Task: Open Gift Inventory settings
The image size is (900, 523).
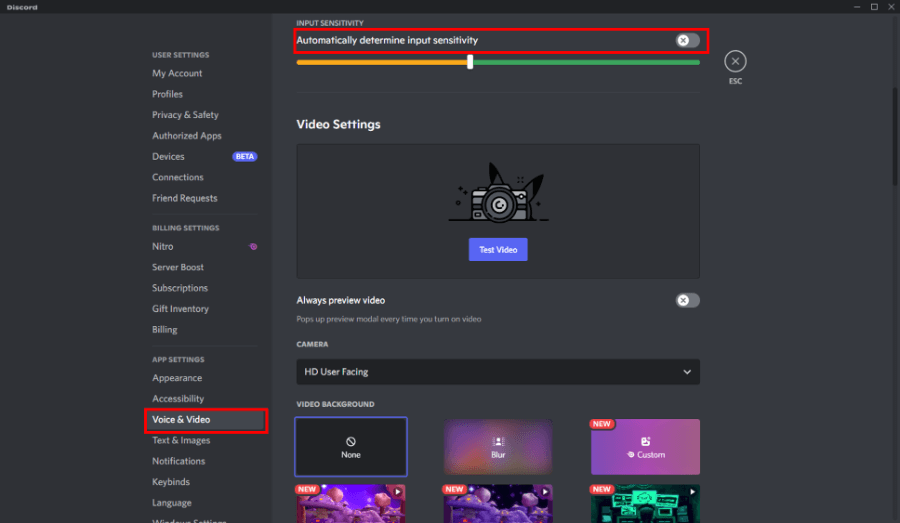Action: pyautogui.click(x=180, y=309)
